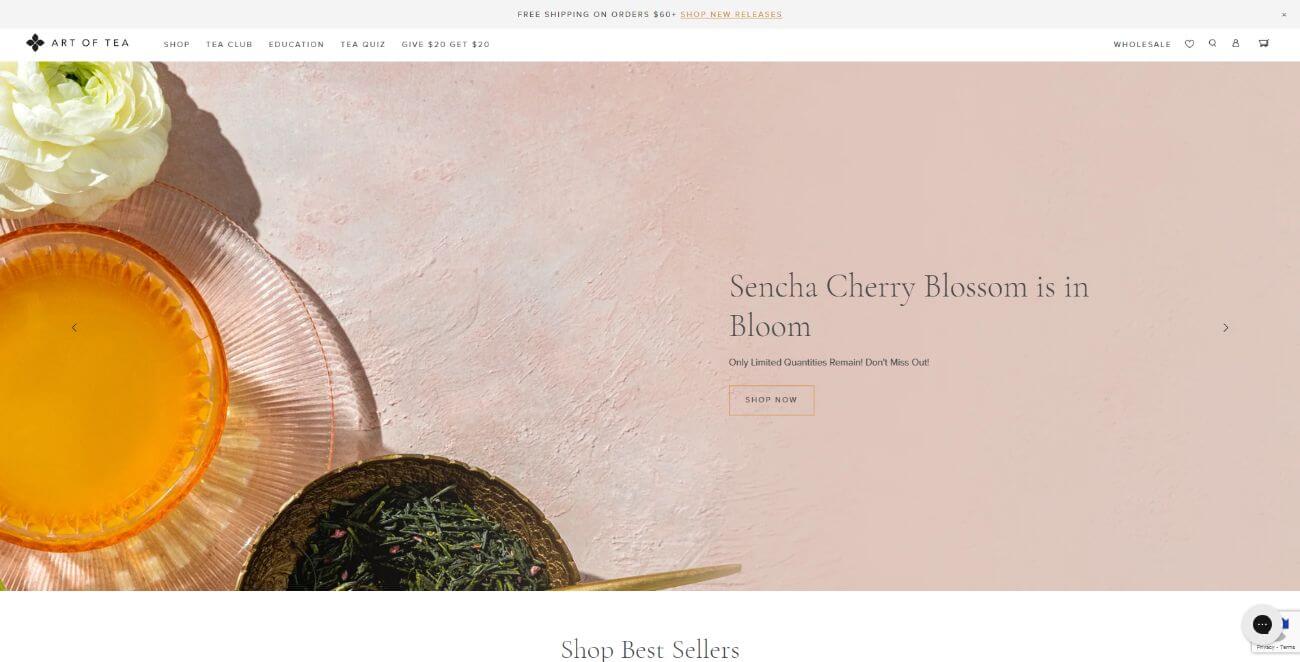The width and height of the screenshot is (1300, 662).
Task: Open the search magnifier icon
Action: coord(1212,43)
